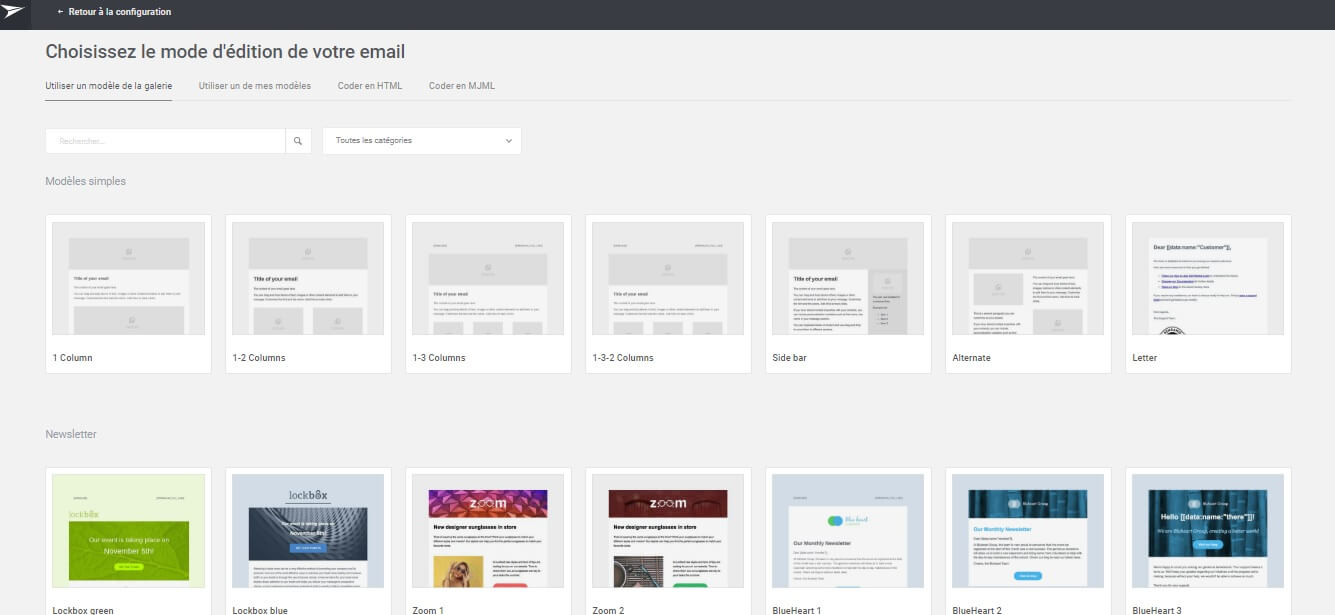Open the 1-3-2 Columns template

pyautogui.click(x=668, y=279)
